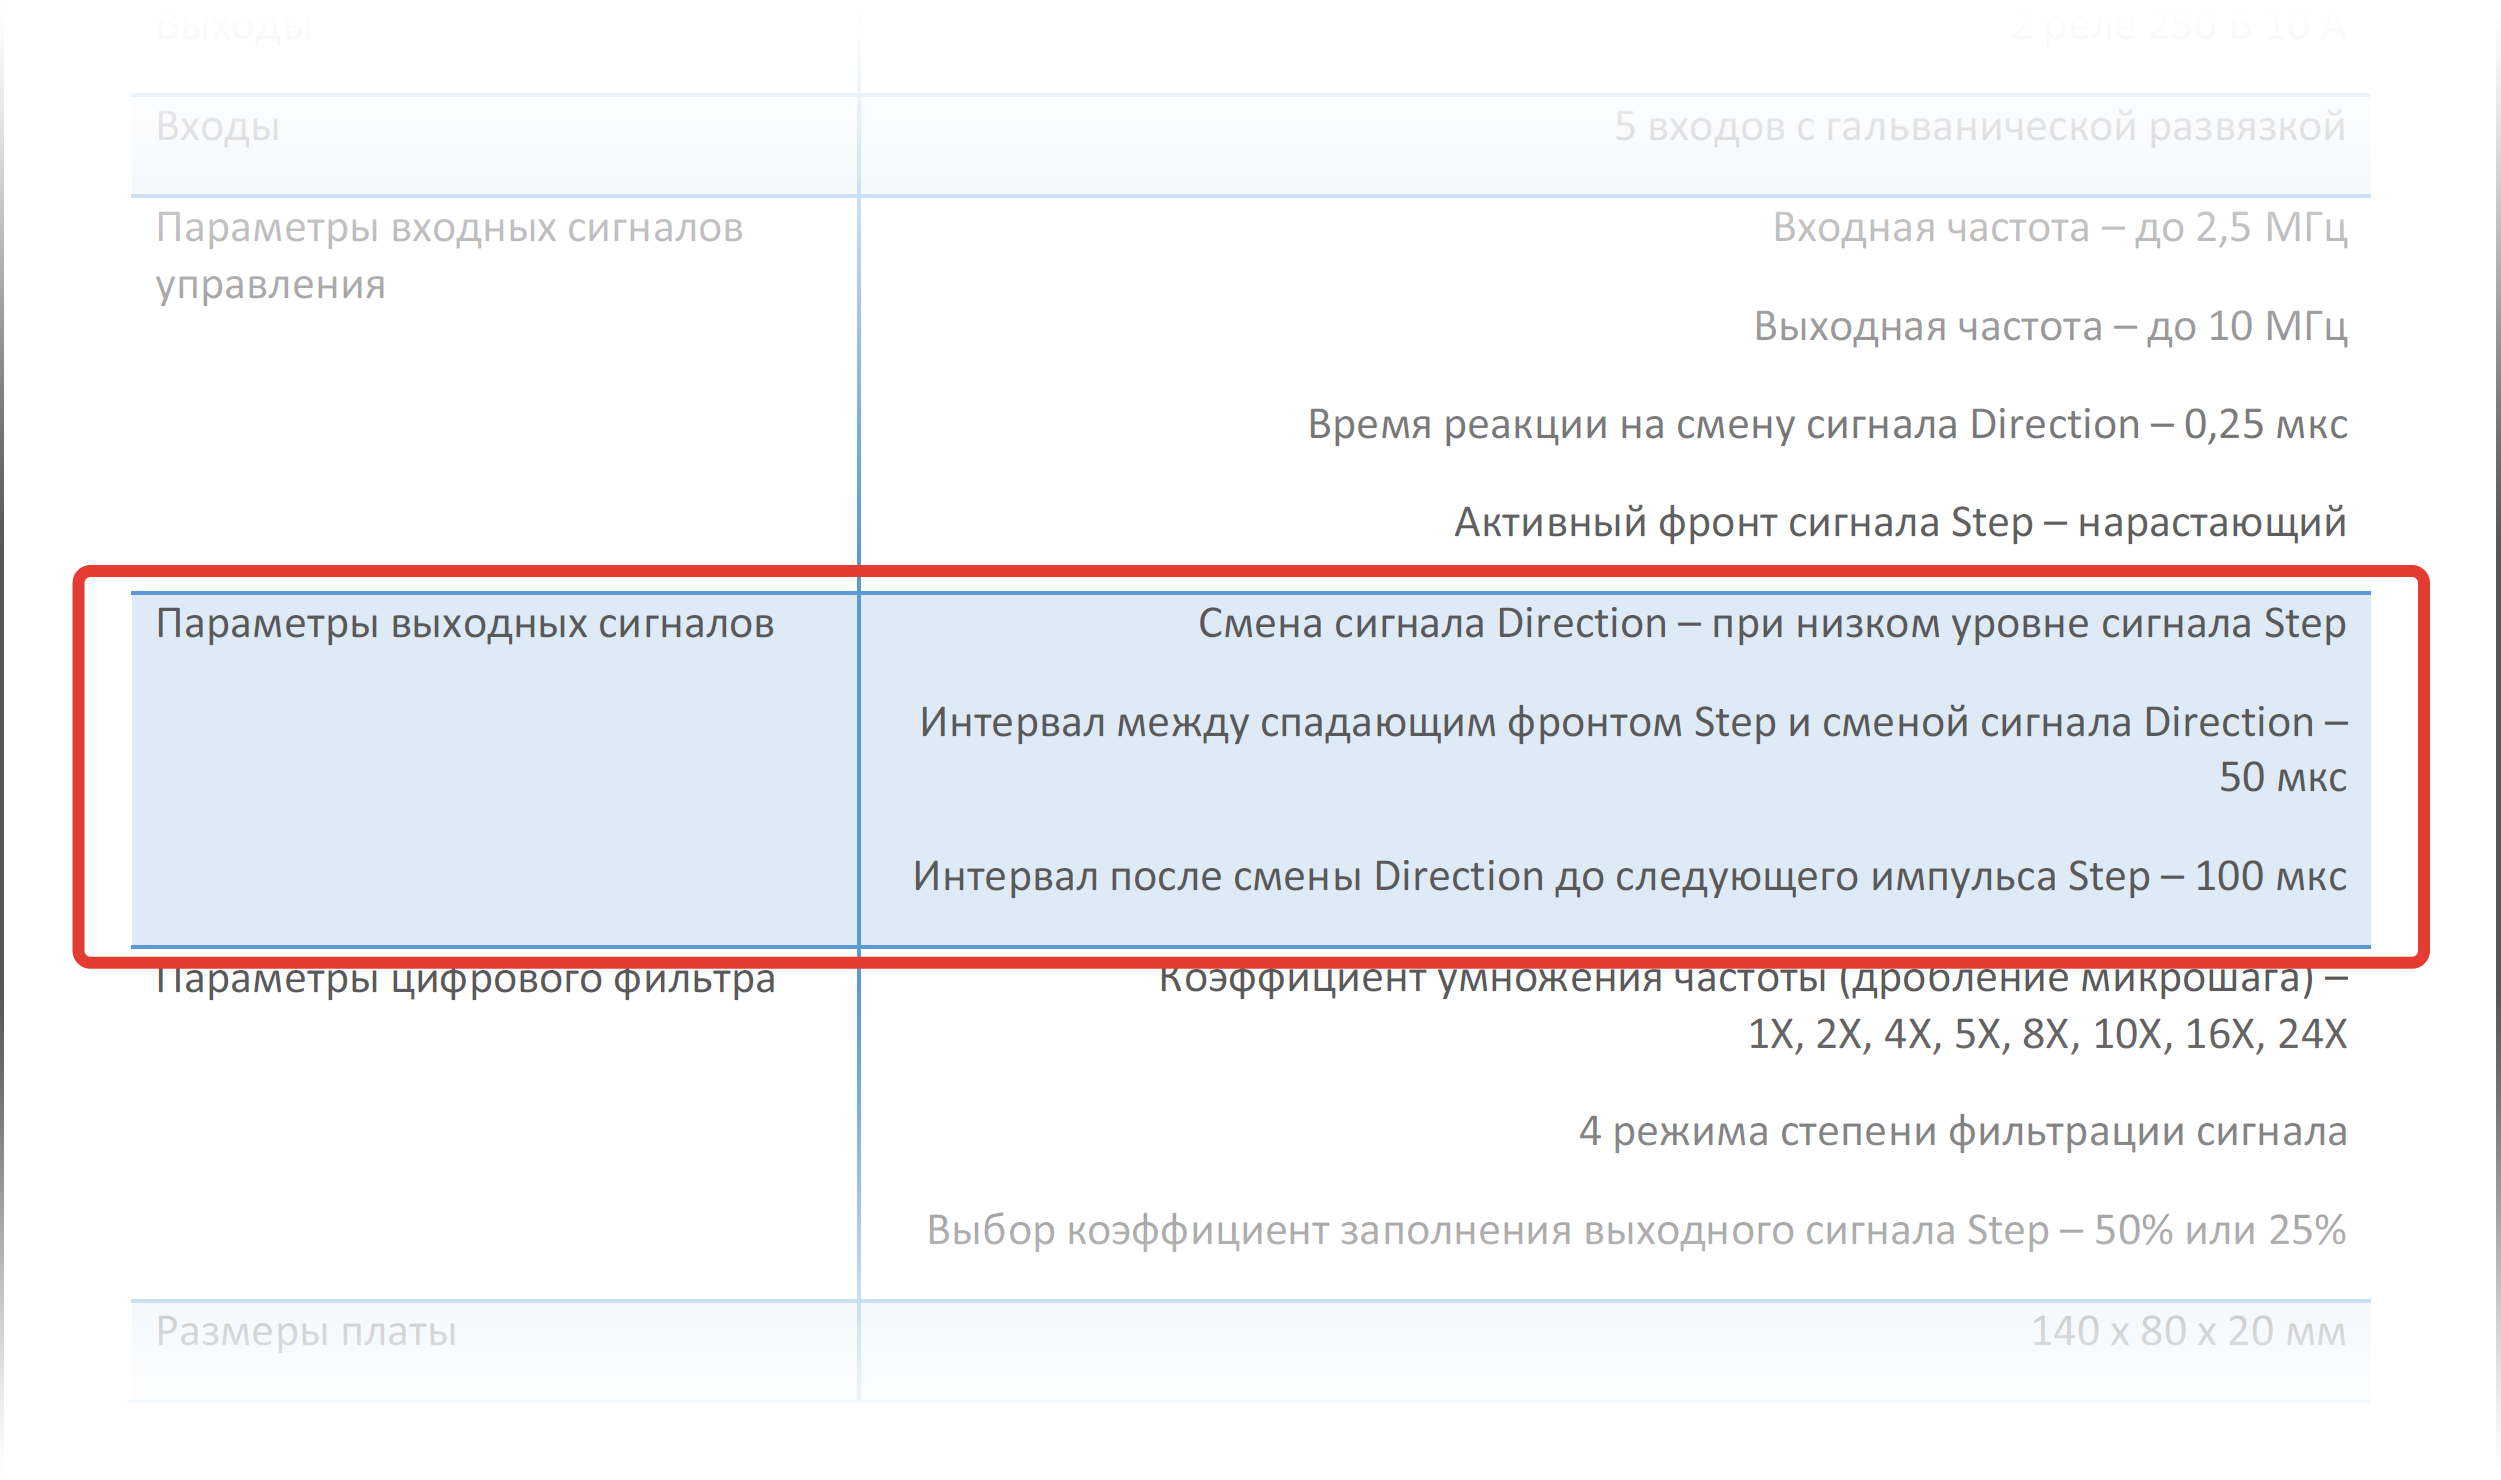This screenshot has width=2501, height=1480.
Task: Click 'Входная частота – до 2,5 МГц' line
Action: coord(2059,228)
